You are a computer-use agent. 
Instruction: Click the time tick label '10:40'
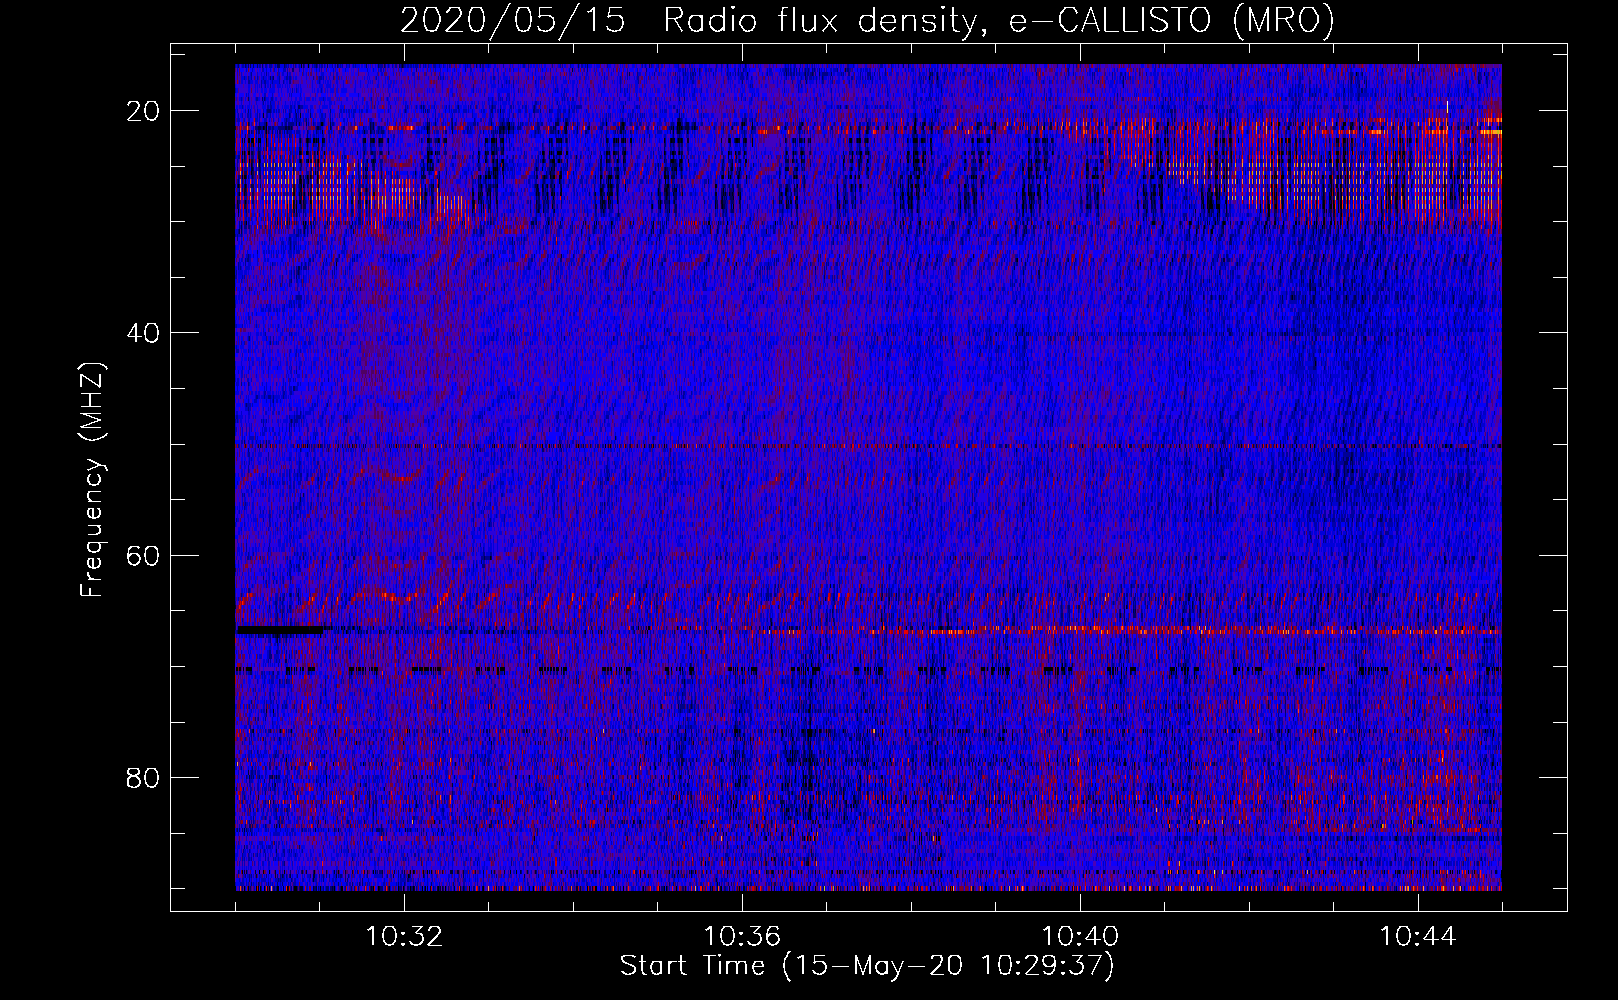tap(1080, 937)
